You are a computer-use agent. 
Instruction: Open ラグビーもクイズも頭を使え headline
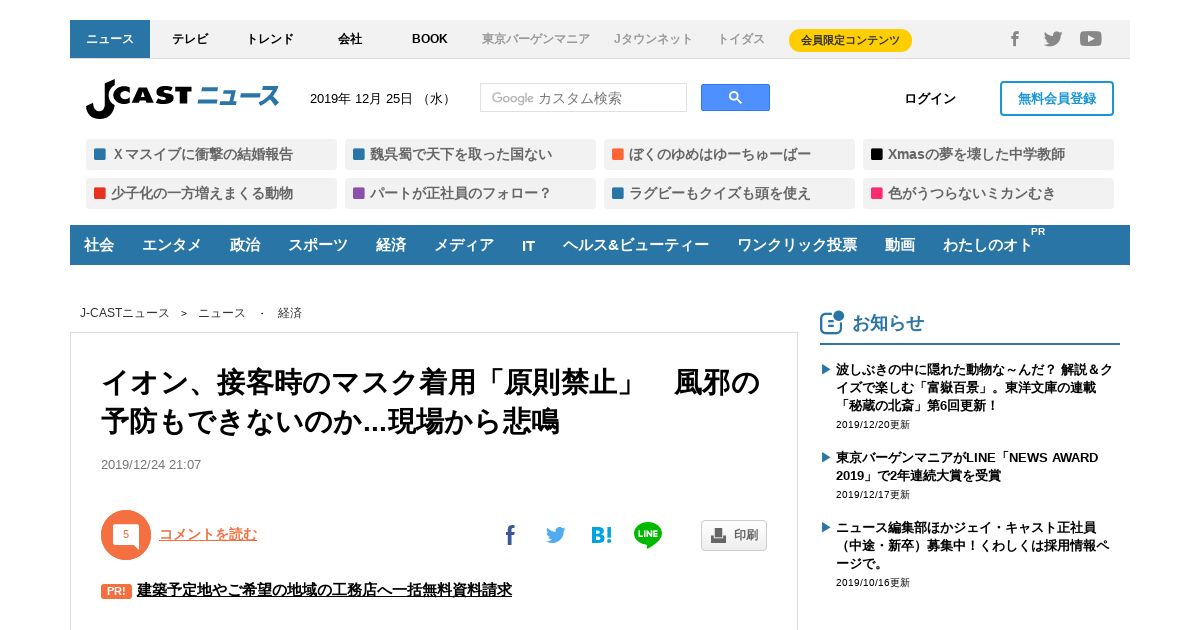[x=729, y=193]
